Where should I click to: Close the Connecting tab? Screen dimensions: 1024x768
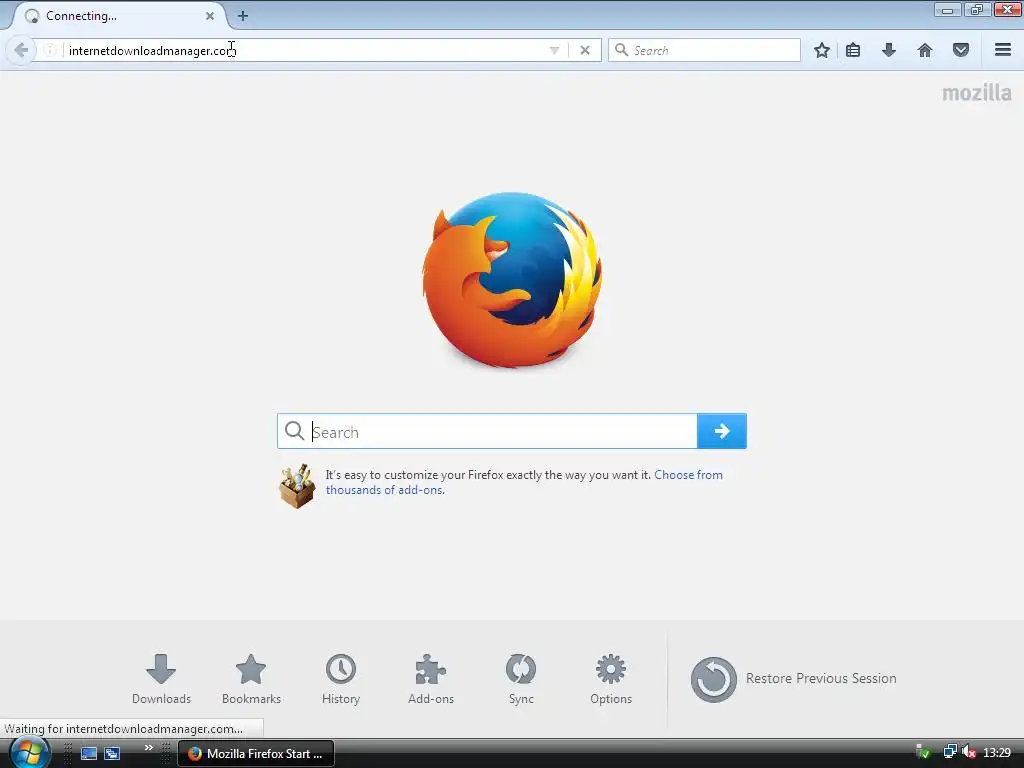[x=210, y=16]
